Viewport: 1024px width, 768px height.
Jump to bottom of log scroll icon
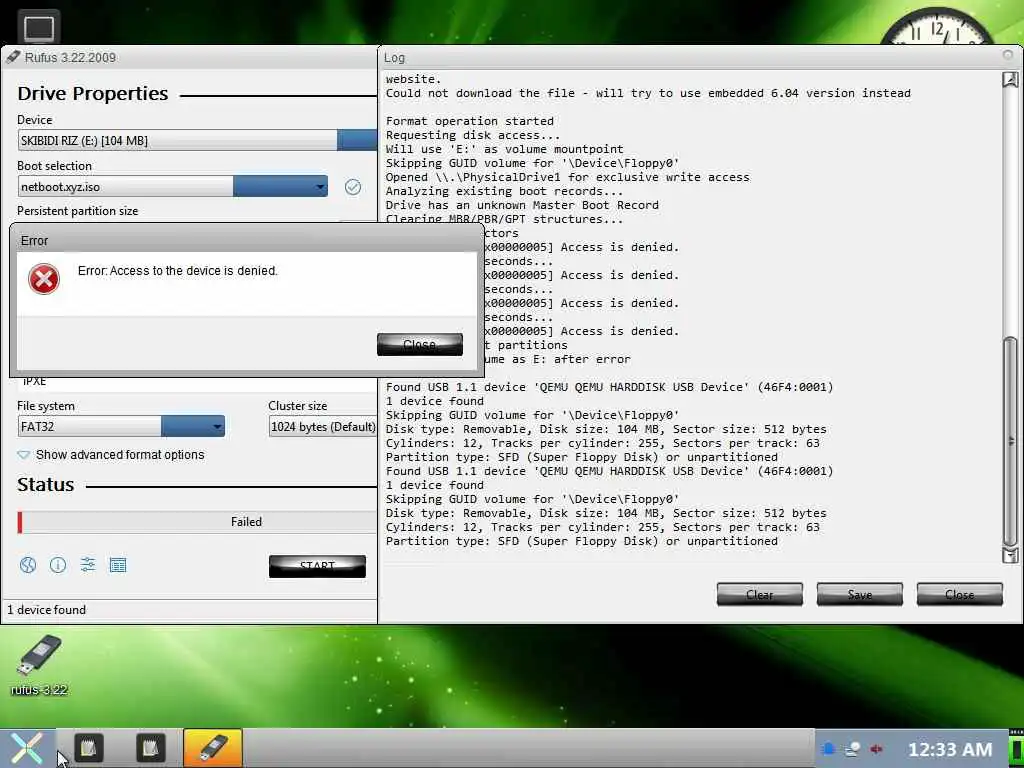point(1010,555)
